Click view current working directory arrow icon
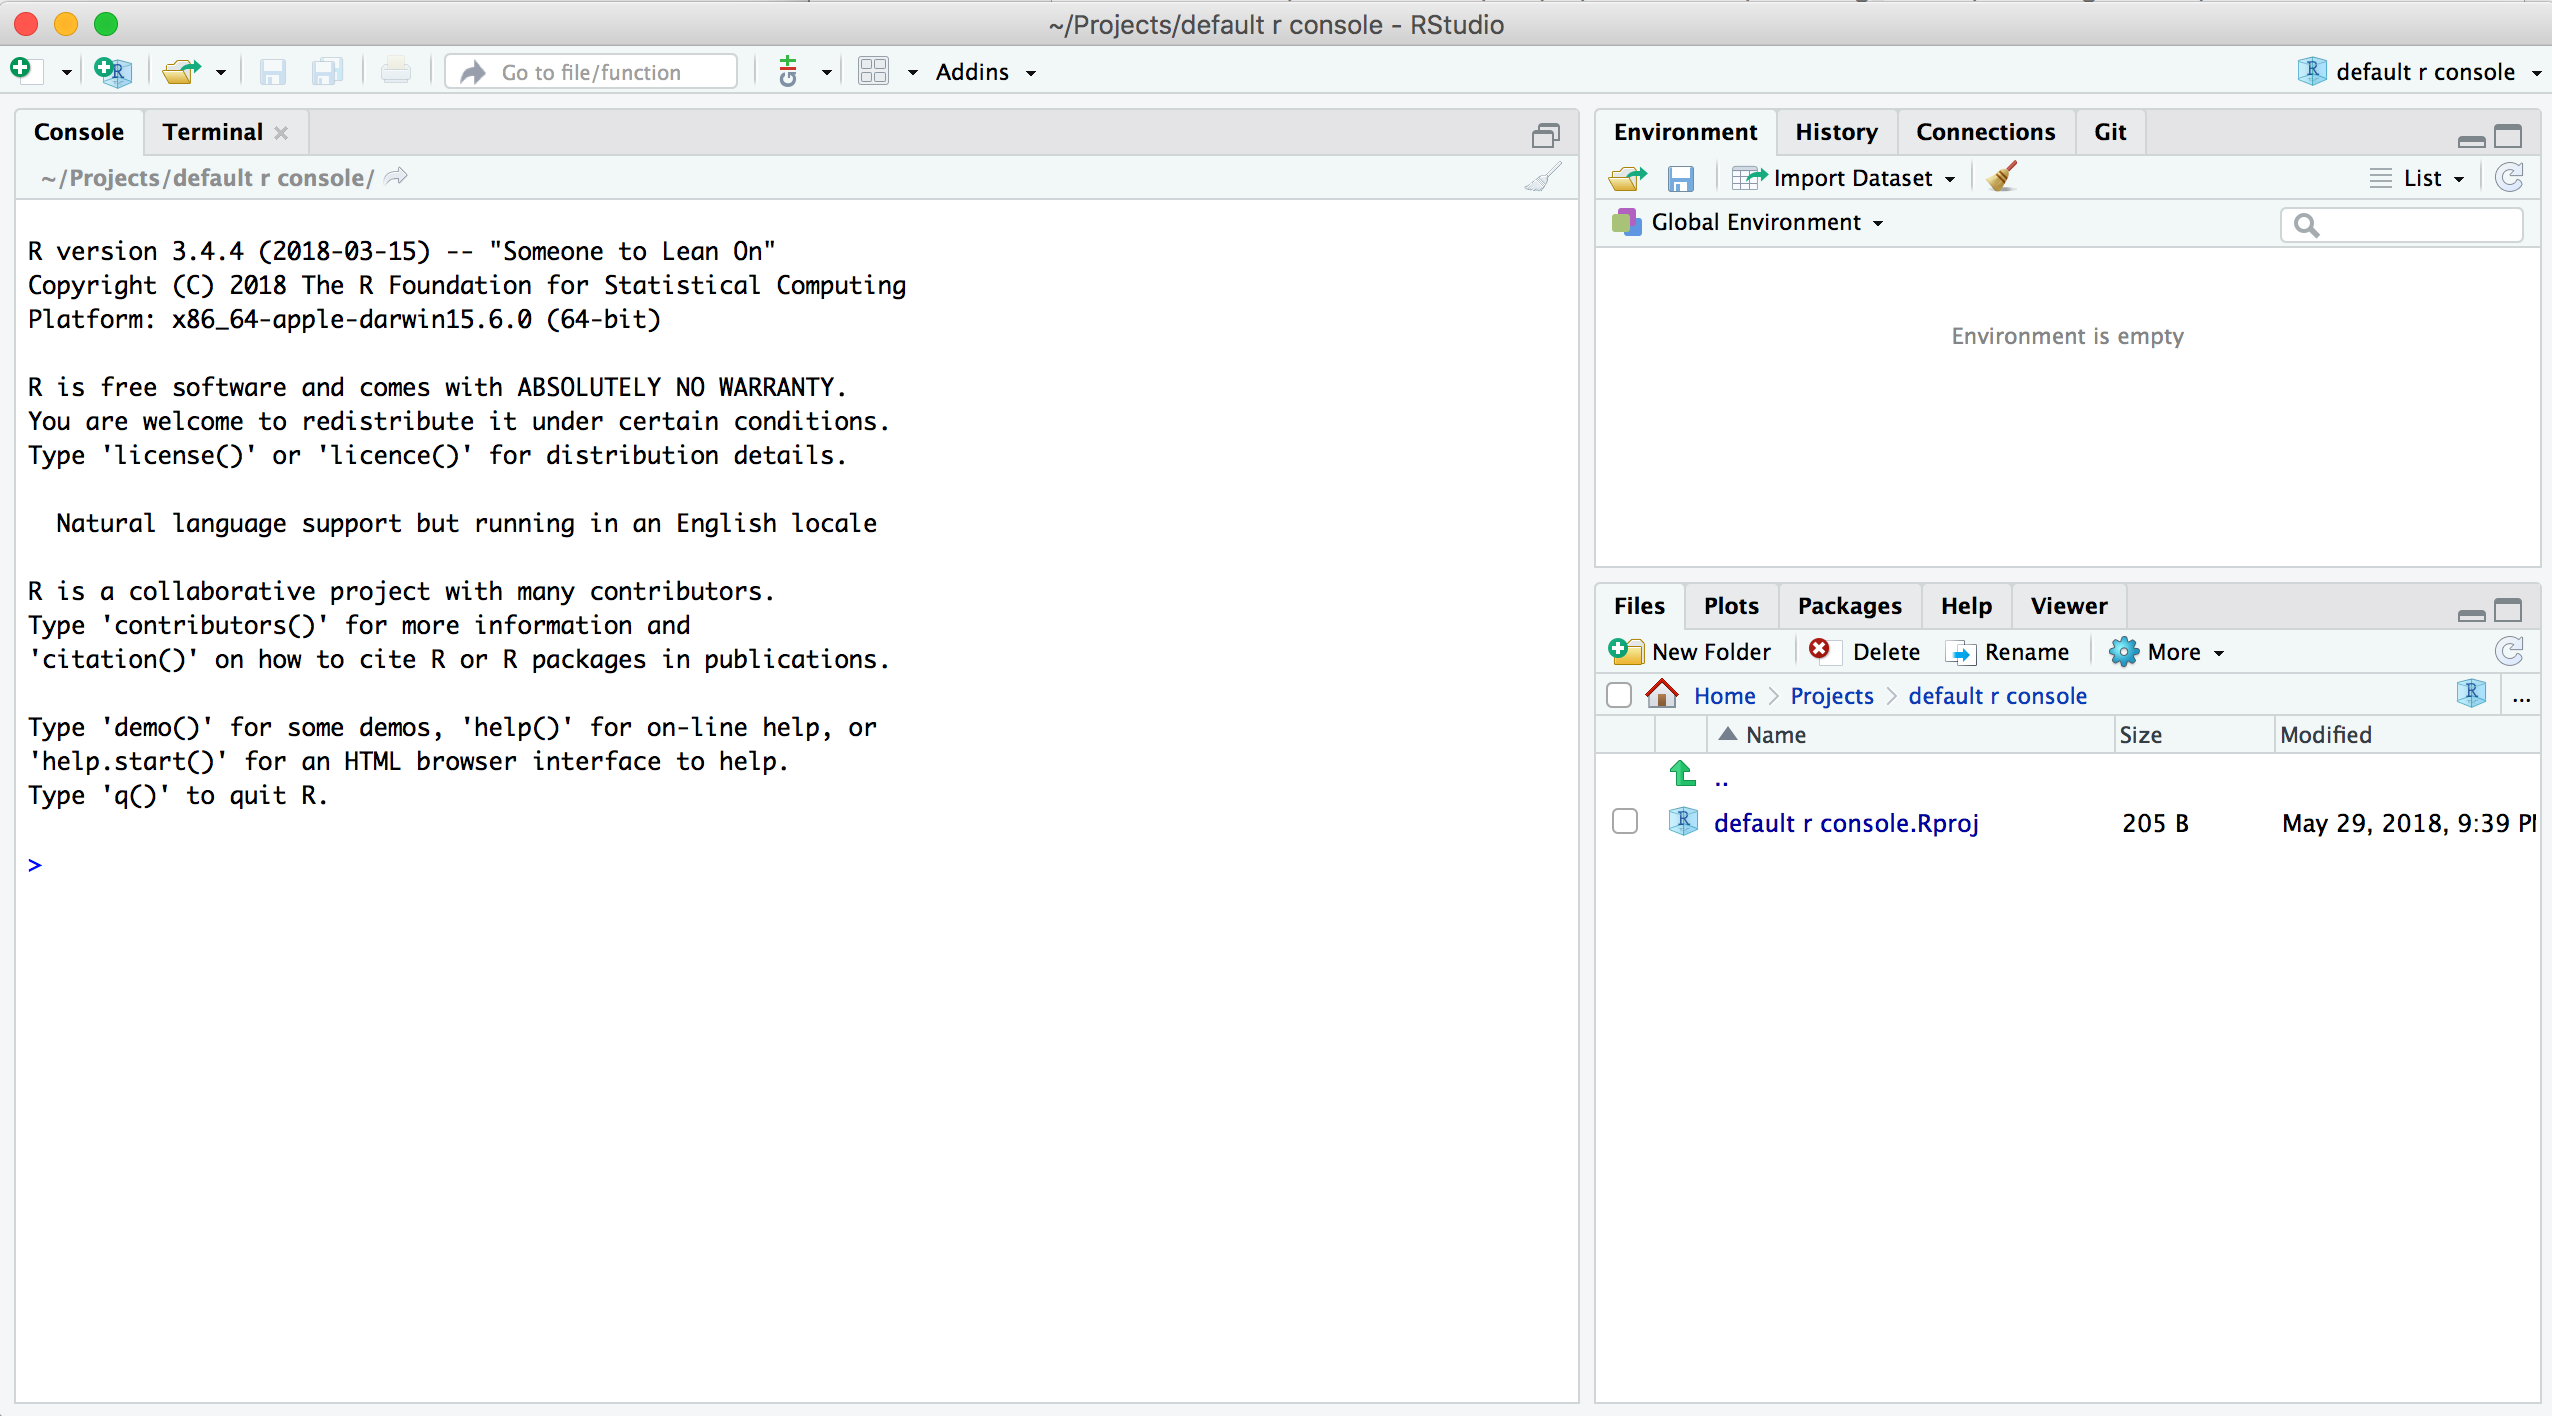The width and height of the screenshot is (2552, 1416). pyautogui.click(x=397, y=177)
